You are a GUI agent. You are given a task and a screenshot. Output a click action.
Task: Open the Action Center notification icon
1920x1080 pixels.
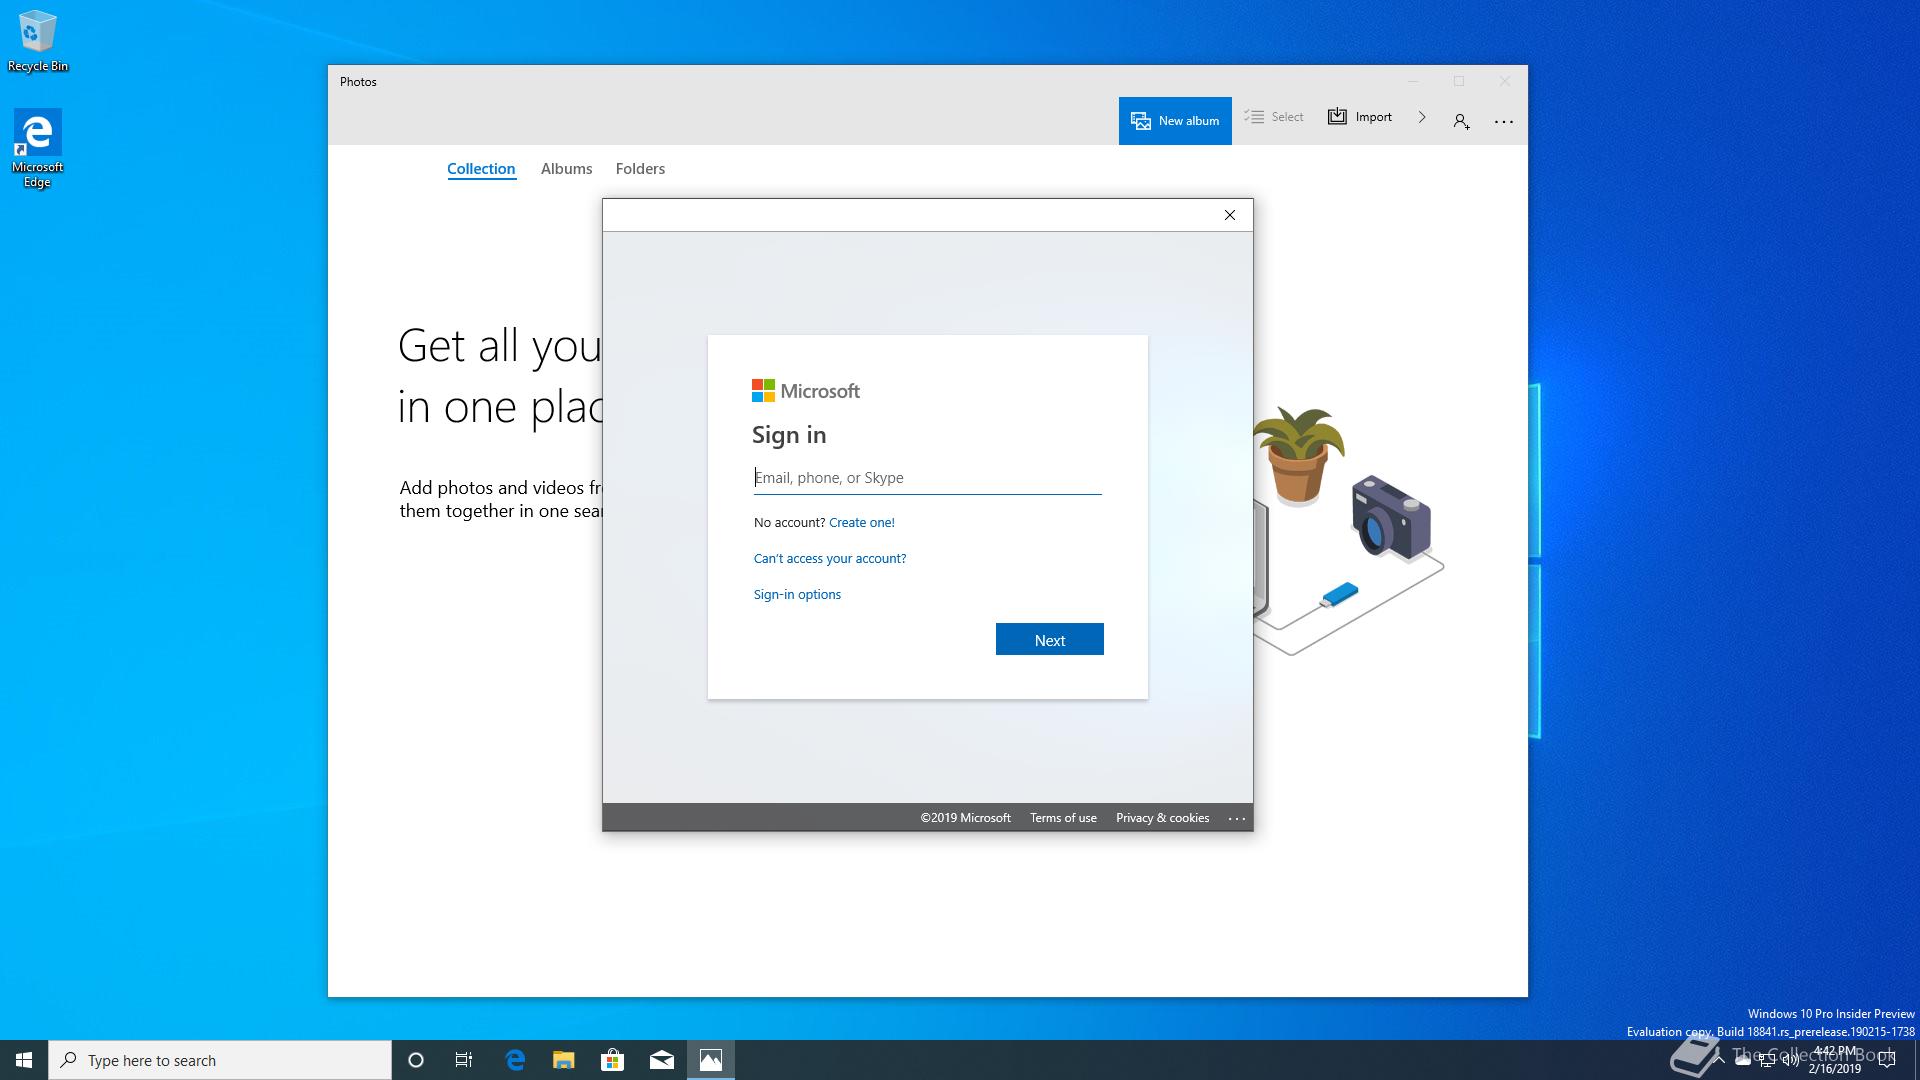tap(1887, 1060)
